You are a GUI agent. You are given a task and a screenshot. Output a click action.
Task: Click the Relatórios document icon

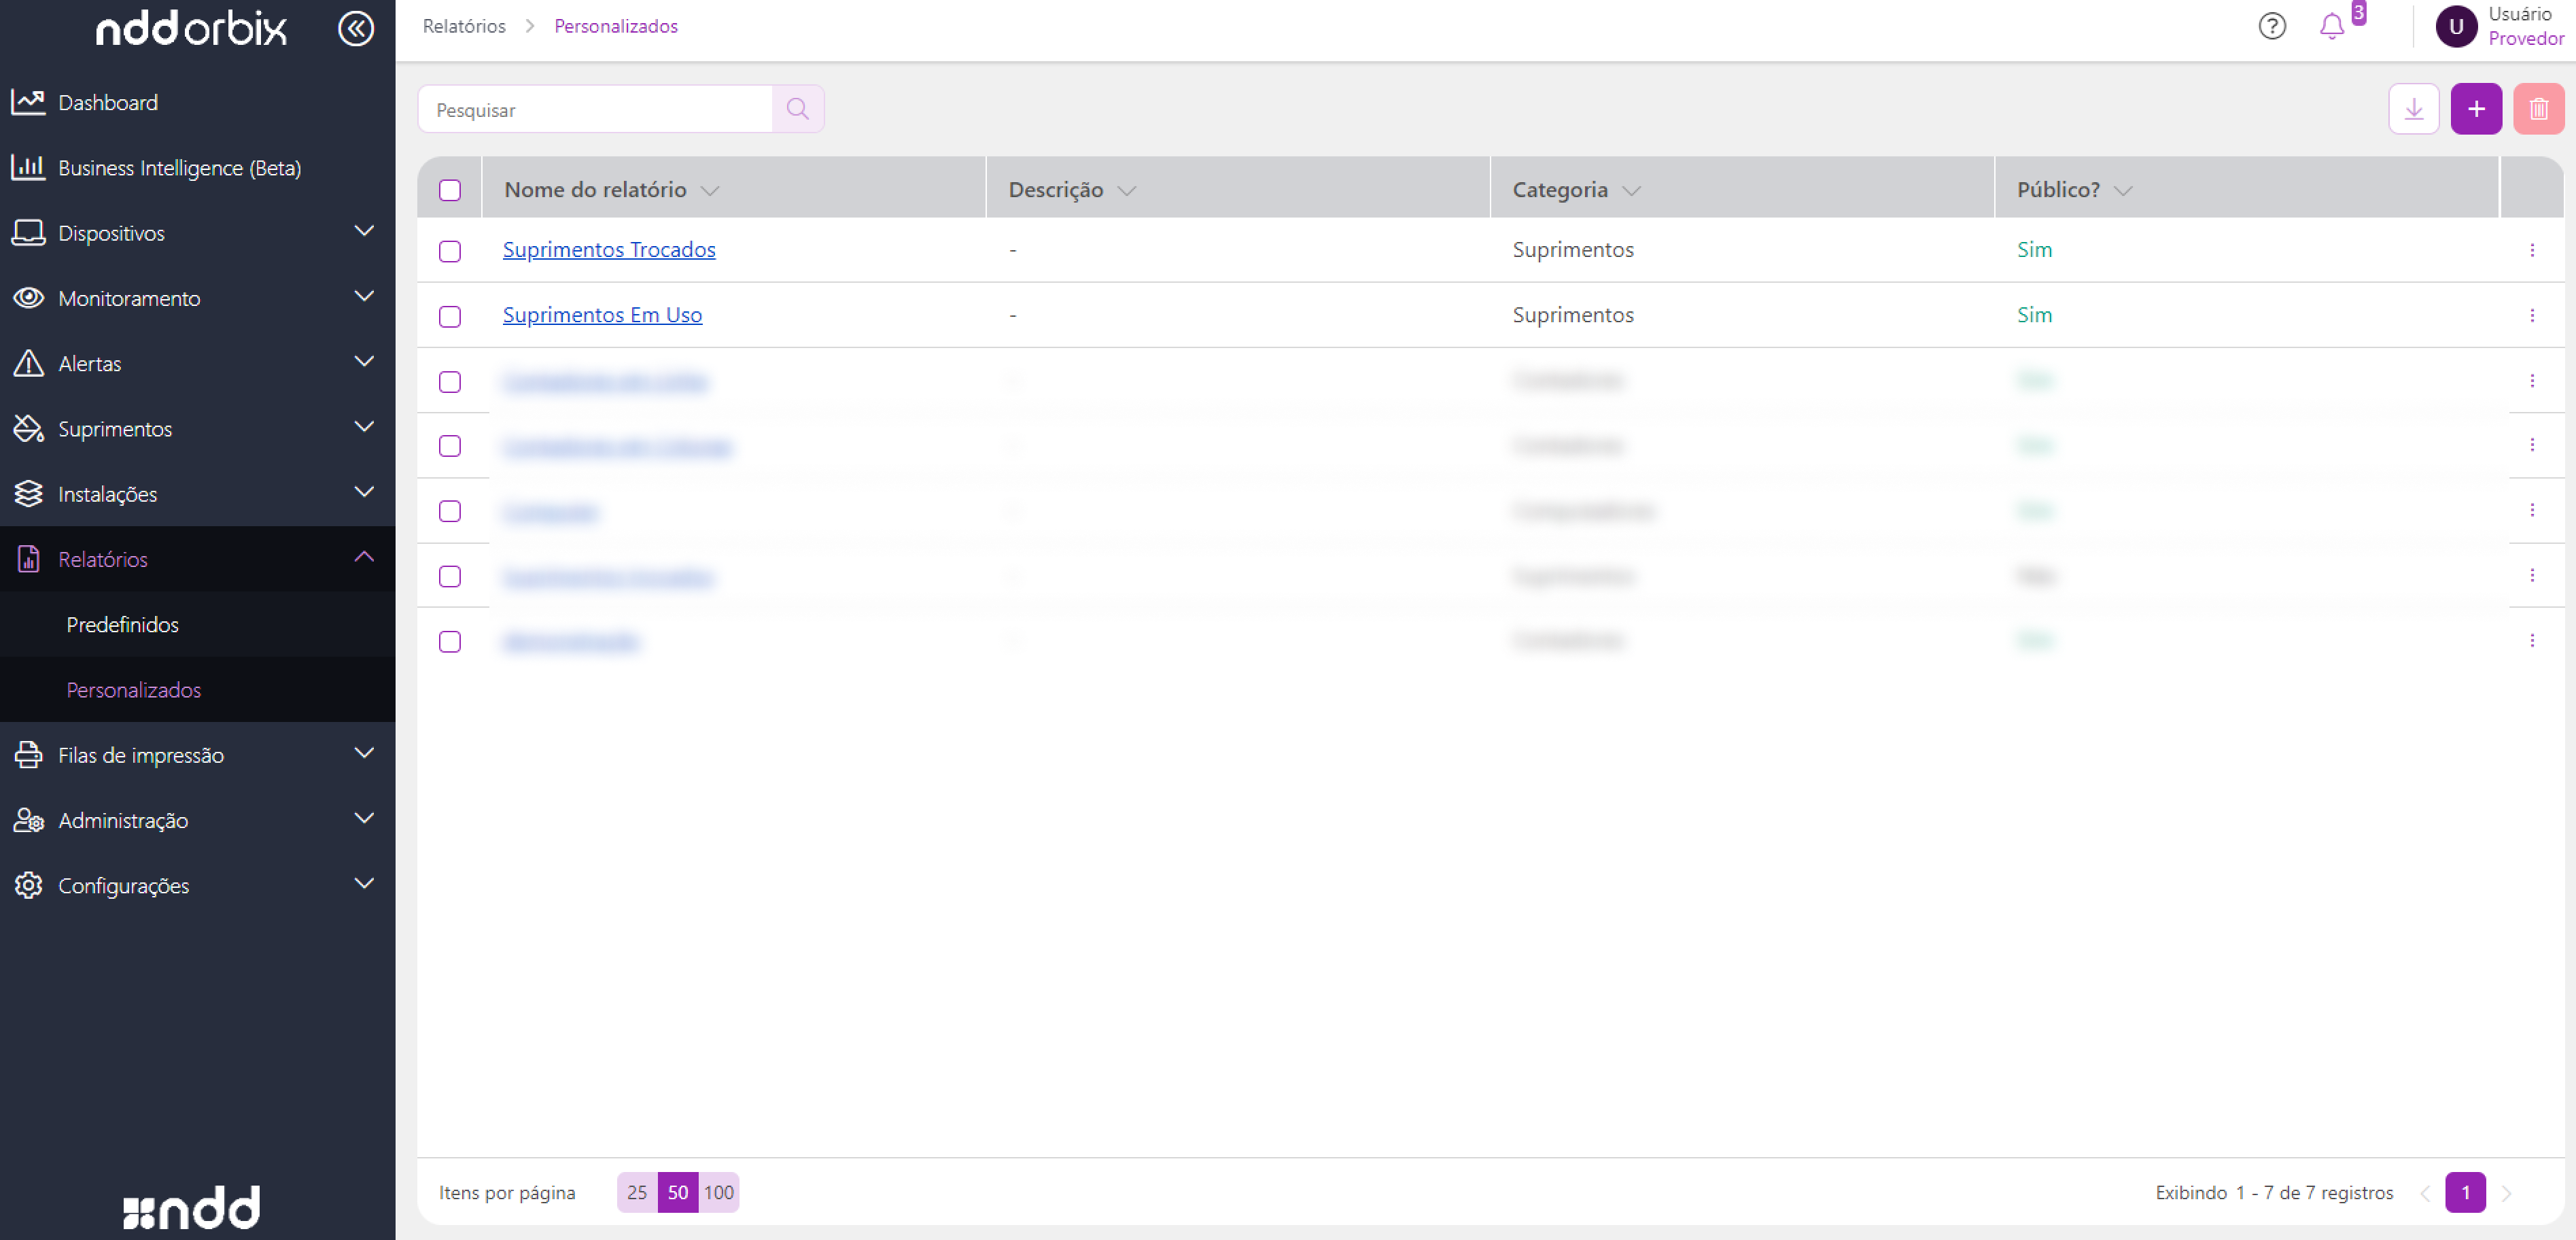[28, 559]
